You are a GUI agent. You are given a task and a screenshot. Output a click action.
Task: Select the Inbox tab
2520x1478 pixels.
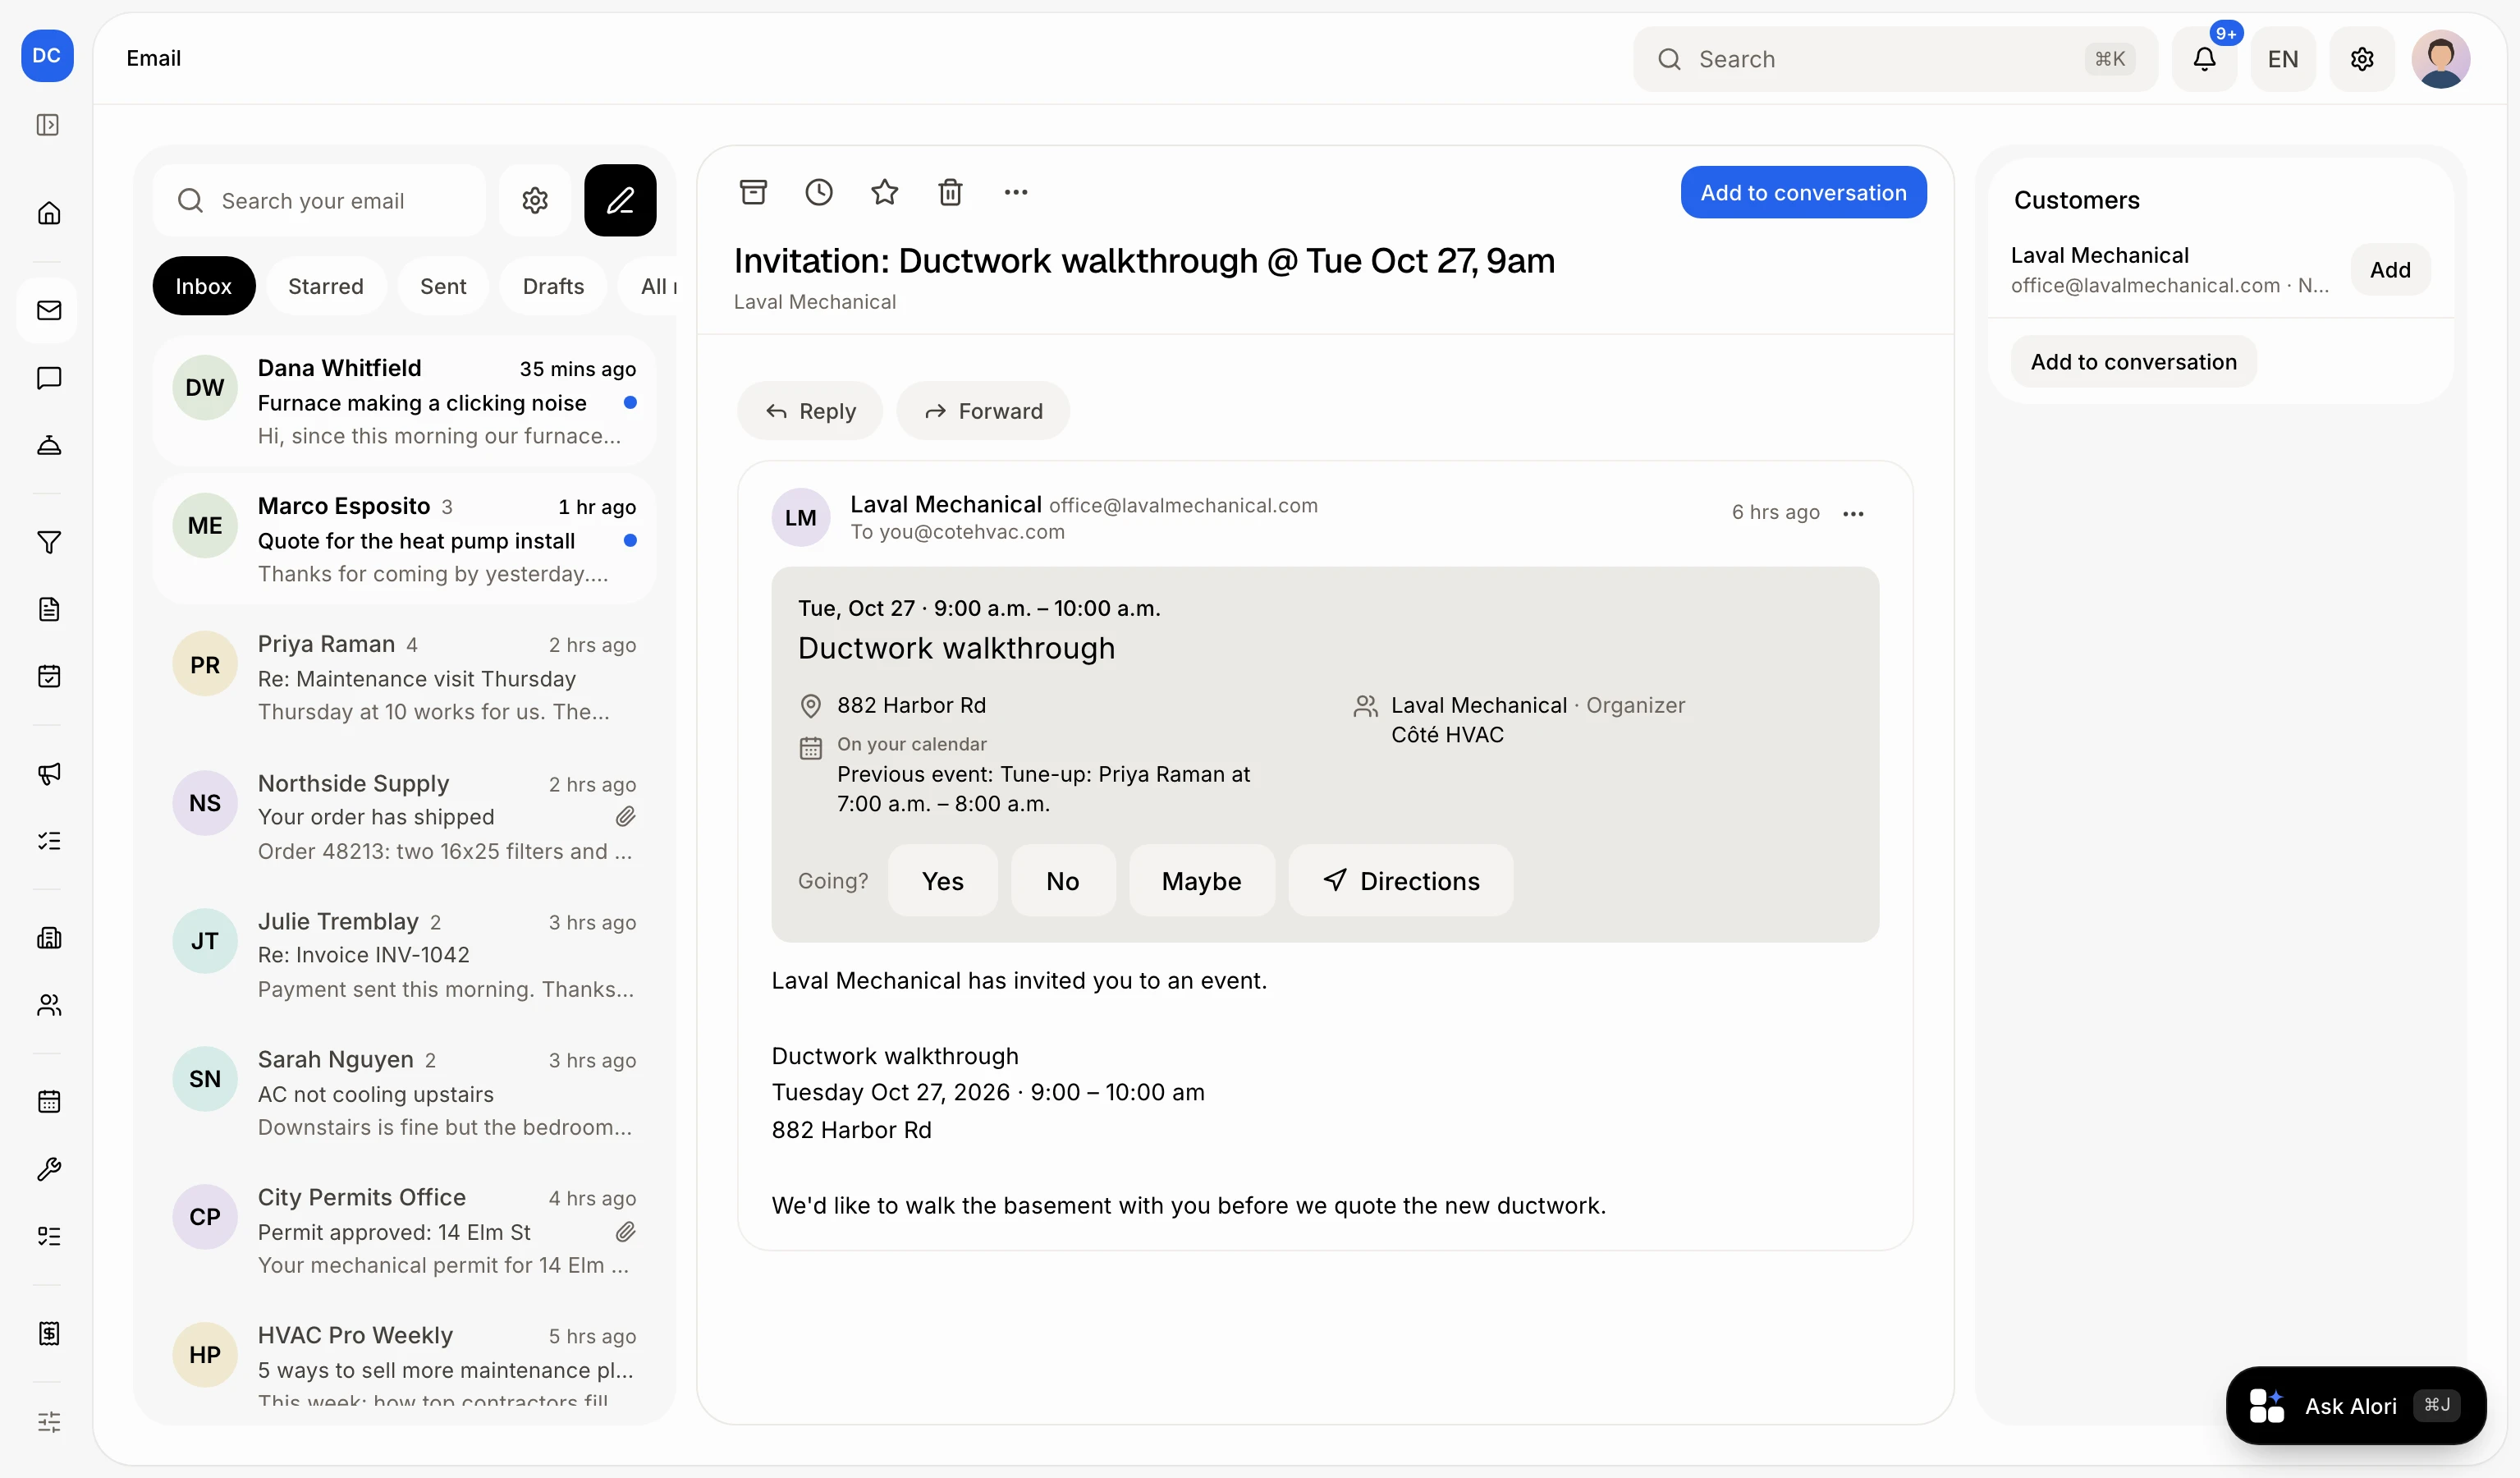pyautogui.click(x=203, y=286)
